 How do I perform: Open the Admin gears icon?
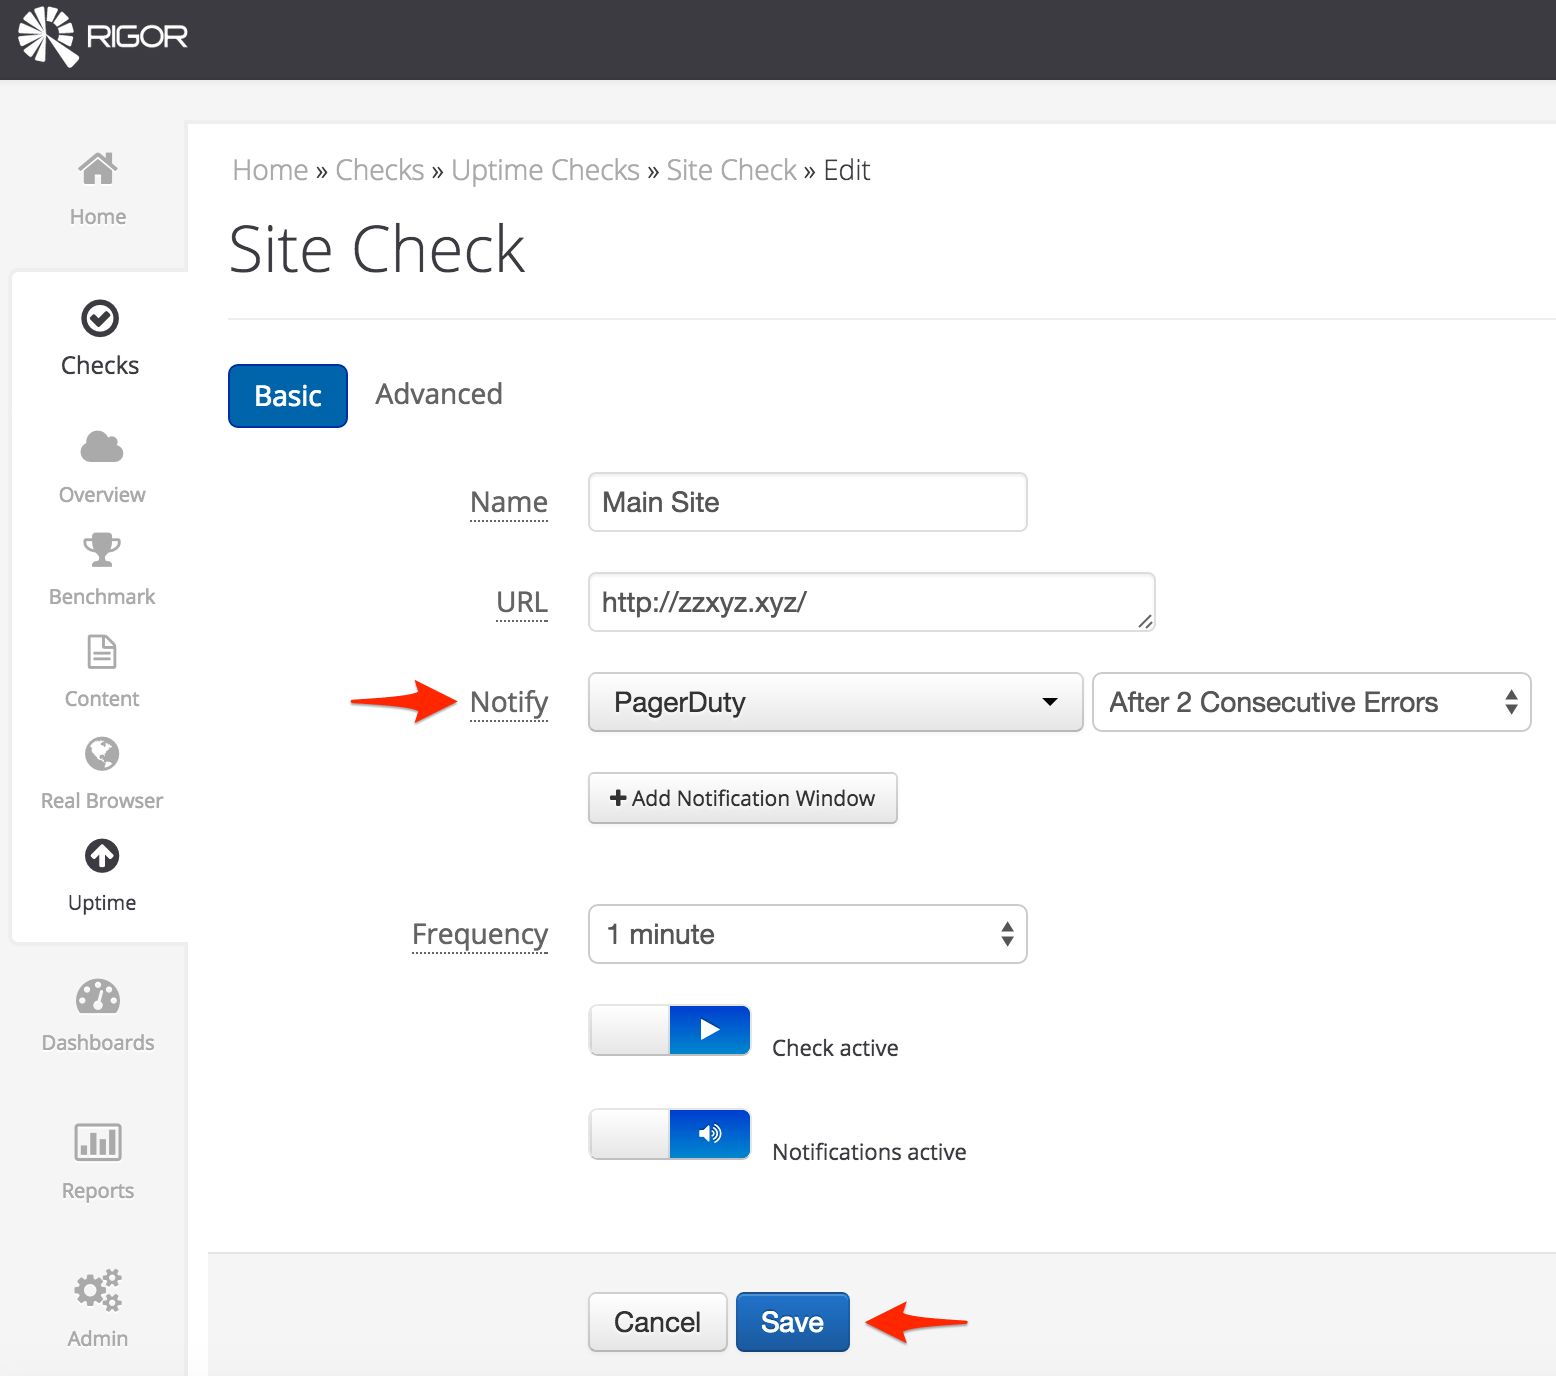point(98,1290)
